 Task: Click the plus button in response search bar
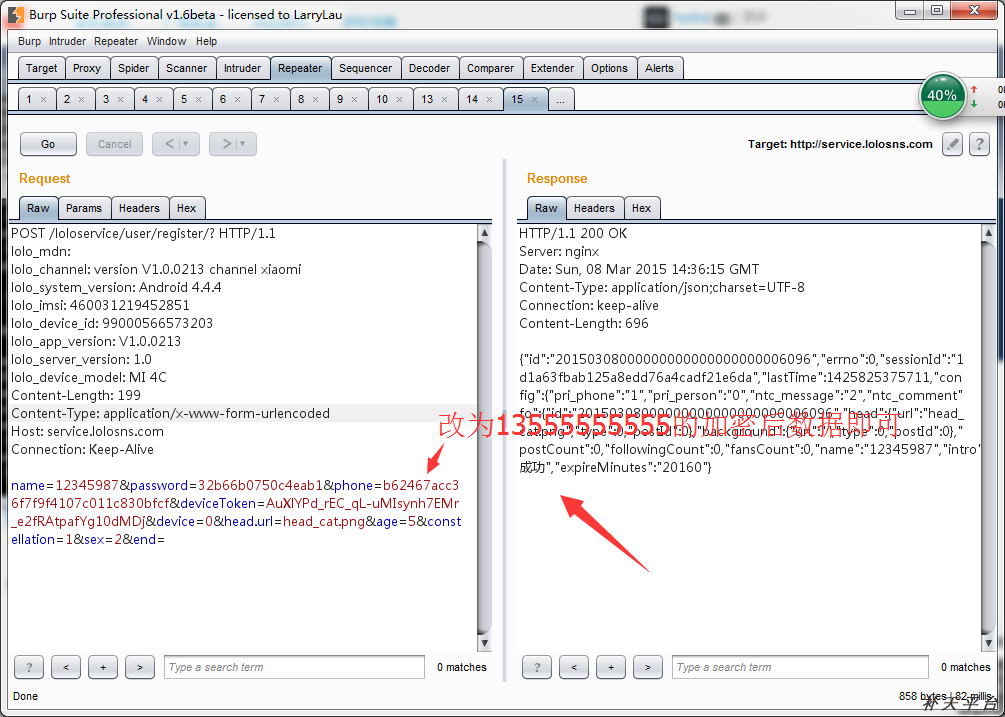(611, 667)
